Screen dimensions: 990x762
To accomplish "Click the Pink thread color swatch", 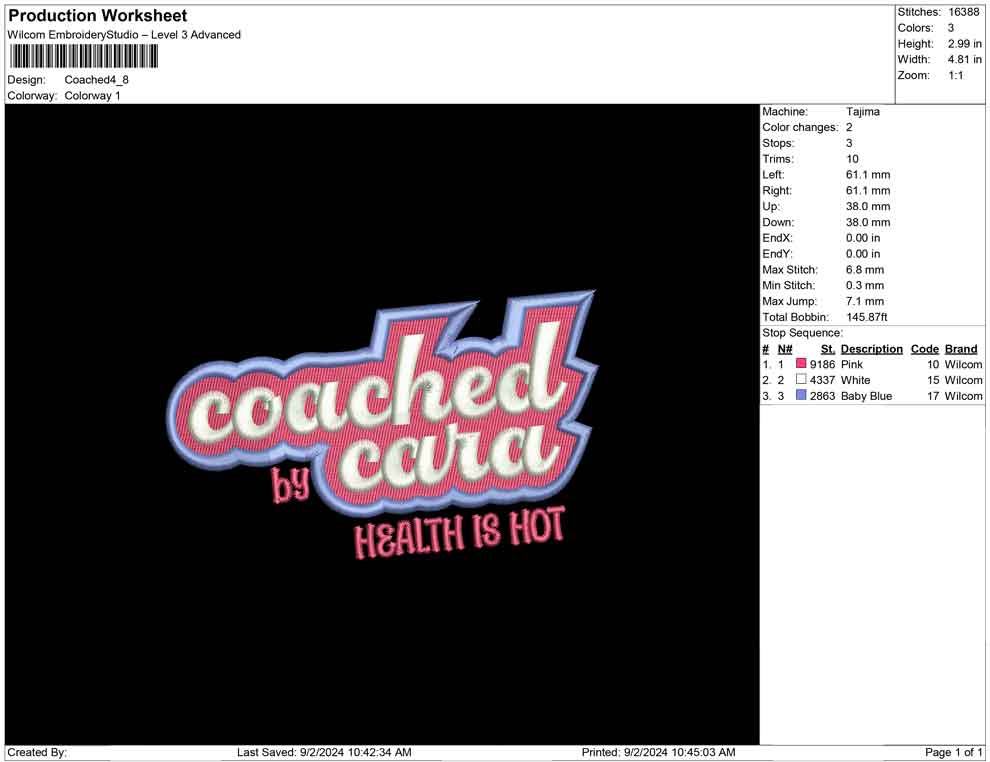I will coord(801,365).
